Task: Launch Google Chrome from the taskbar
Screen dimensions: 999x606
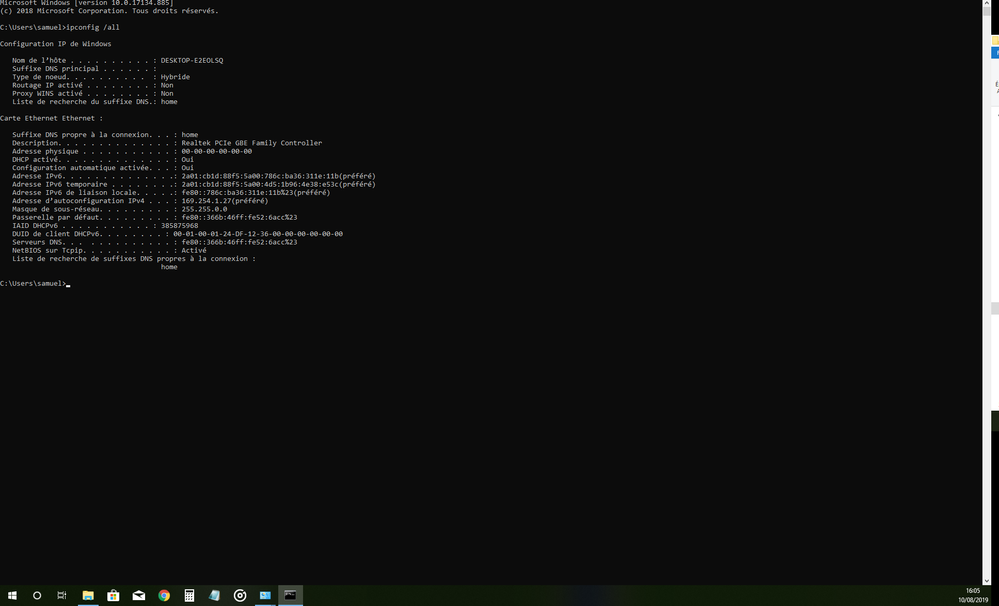Action: point(164,595)
